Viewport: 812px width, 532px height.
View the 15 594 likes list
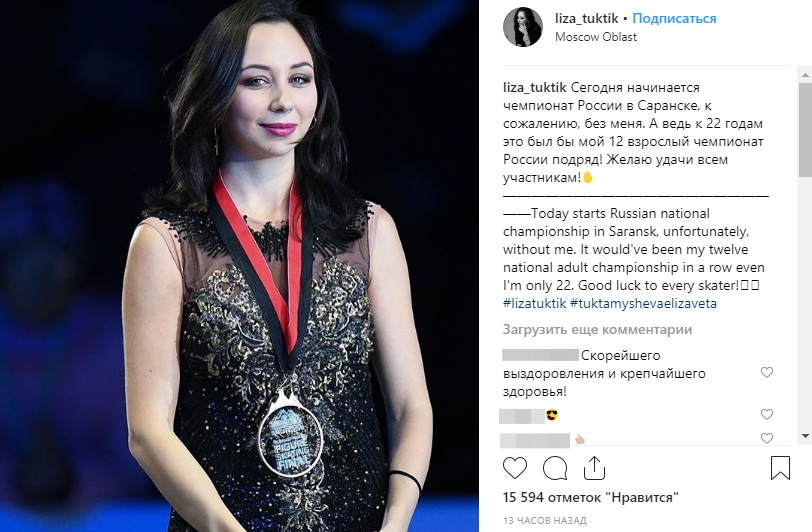[590, 497]
